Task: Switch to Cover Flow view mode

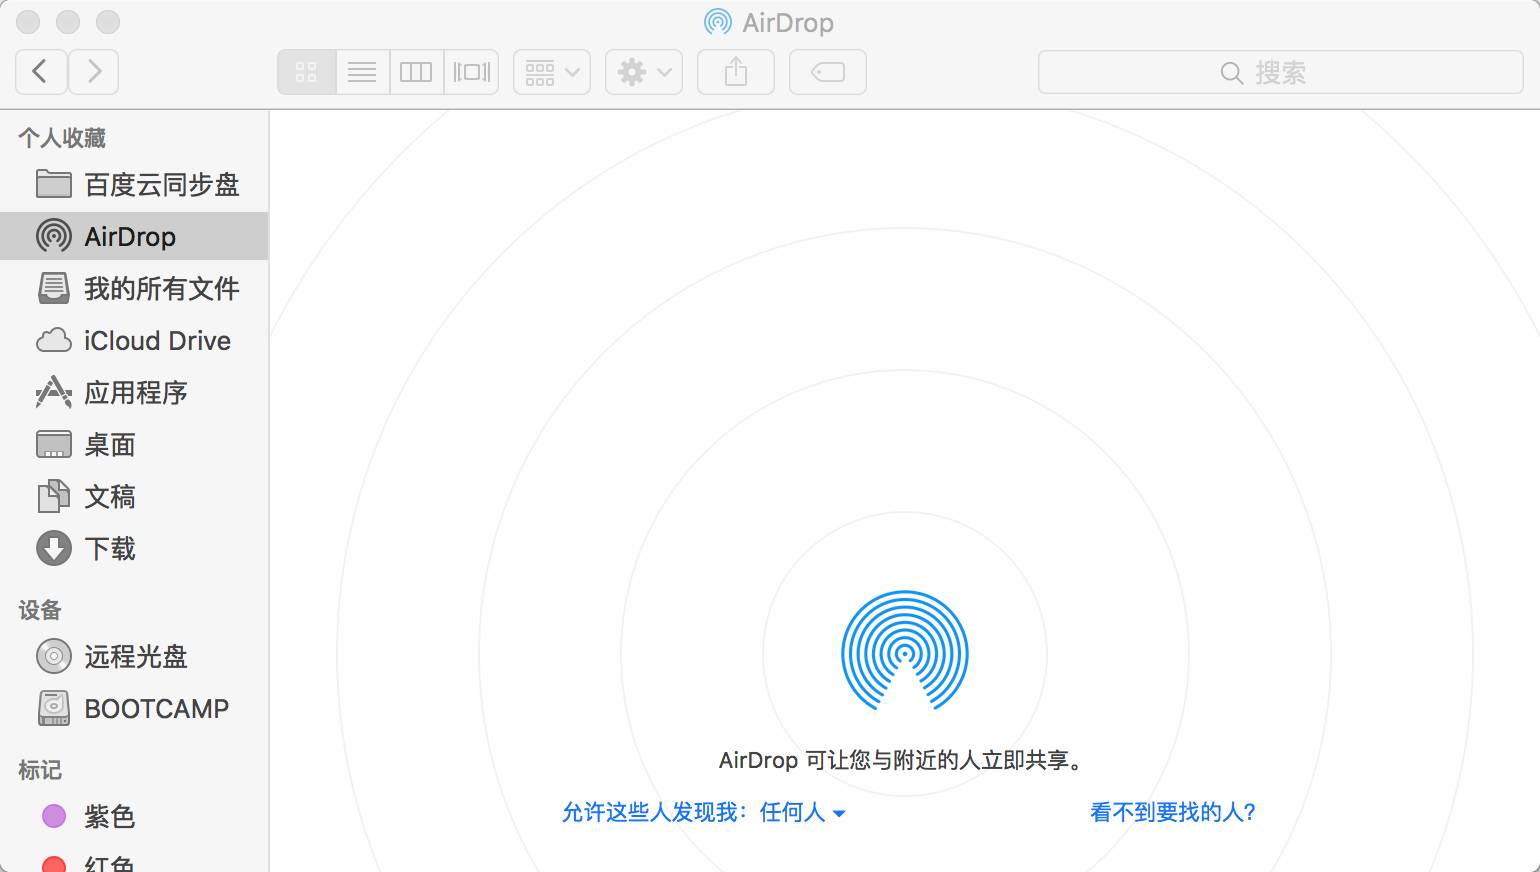Action: pyautogui.click(x=471, y=72)
